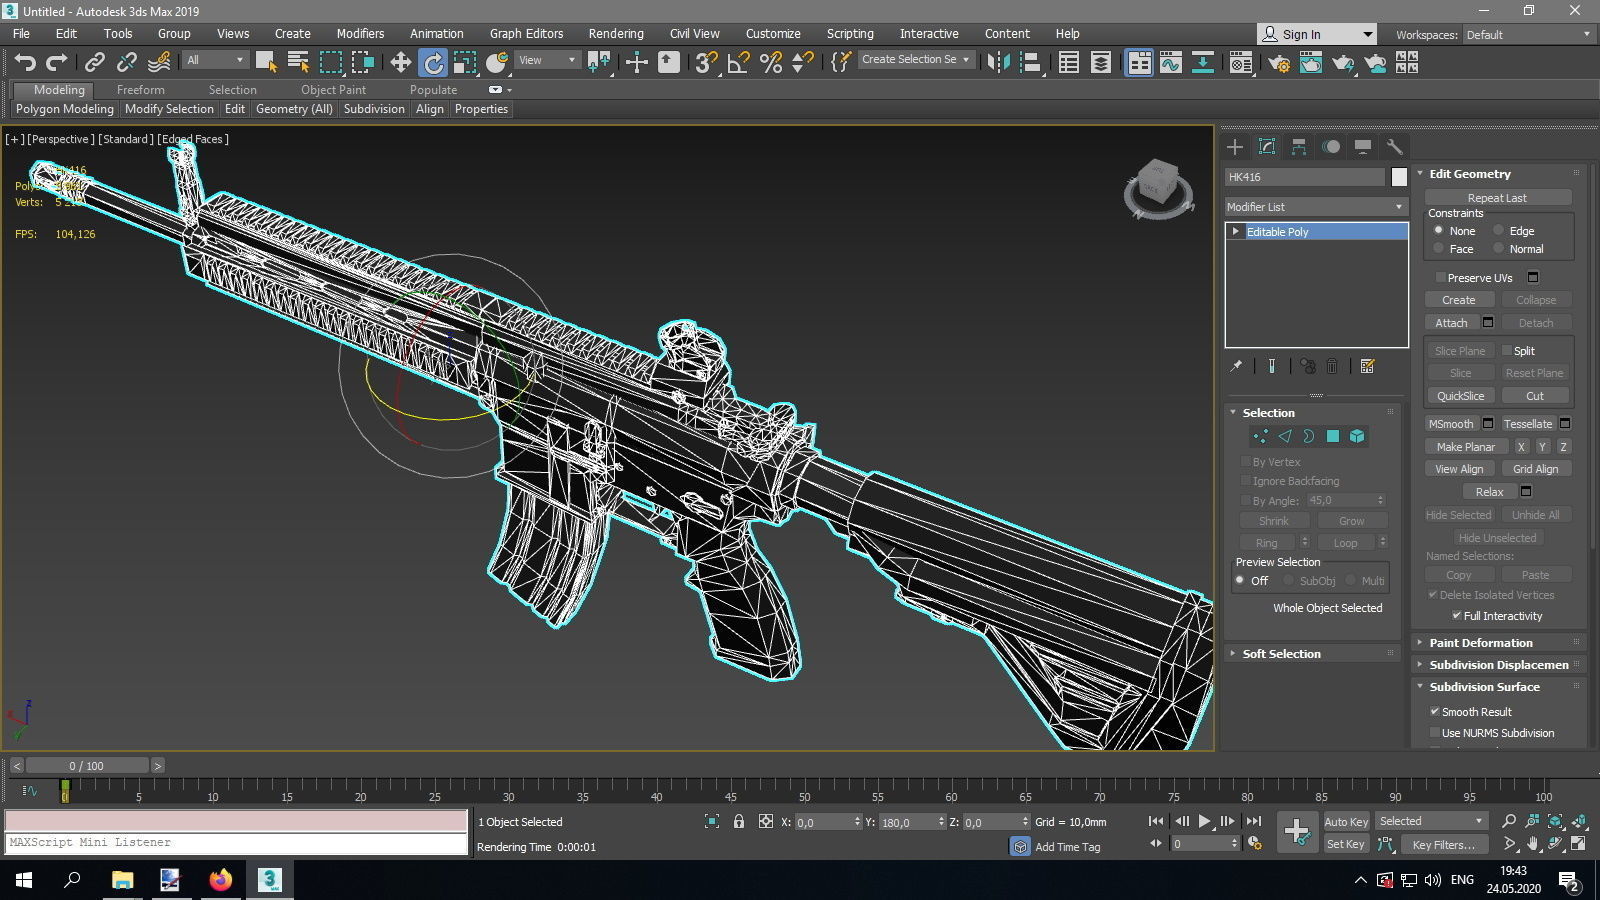Switch to the Hierarchy command panel tab

pyautogui.click(x=1299, y=146)
